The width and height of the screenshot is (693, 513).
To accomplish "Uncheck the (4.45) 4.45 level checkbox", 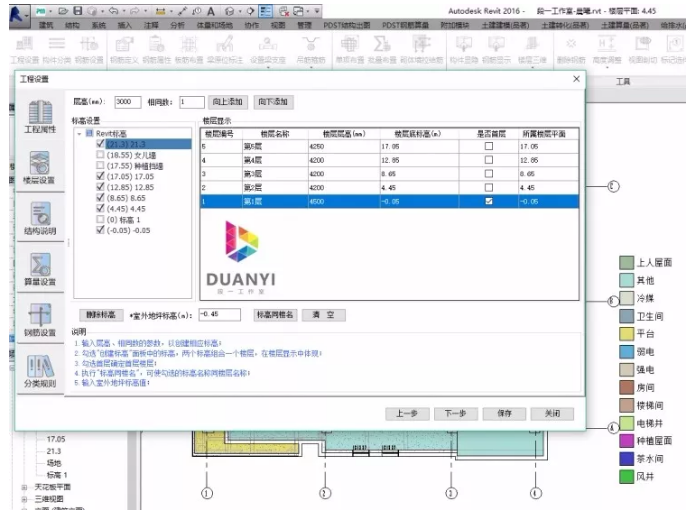I will point(100,208).
